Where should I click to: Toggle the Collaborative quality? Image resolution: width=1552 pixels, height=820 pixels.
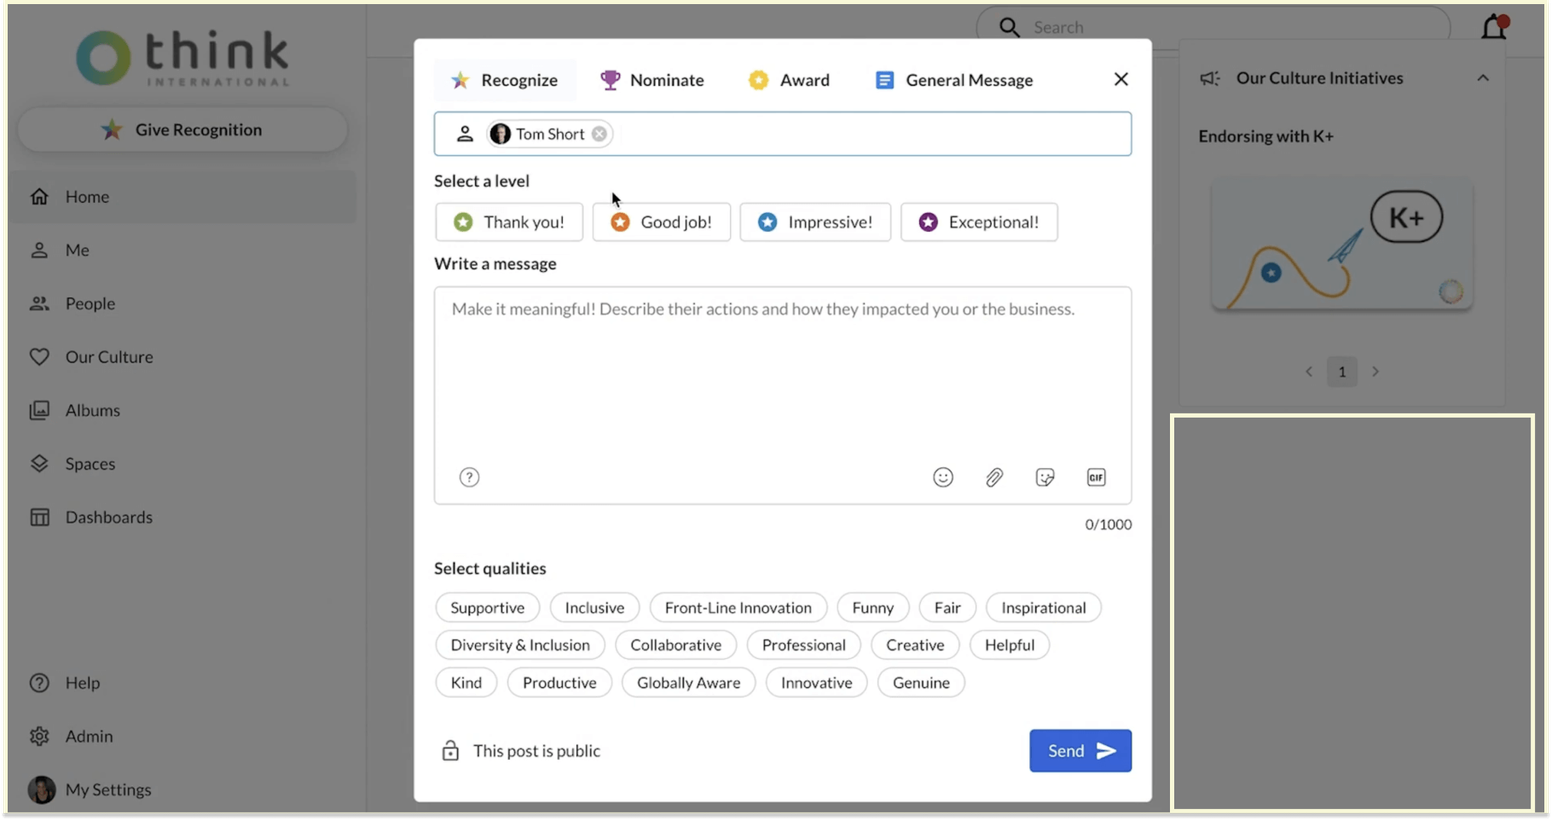tap(676, 645)
